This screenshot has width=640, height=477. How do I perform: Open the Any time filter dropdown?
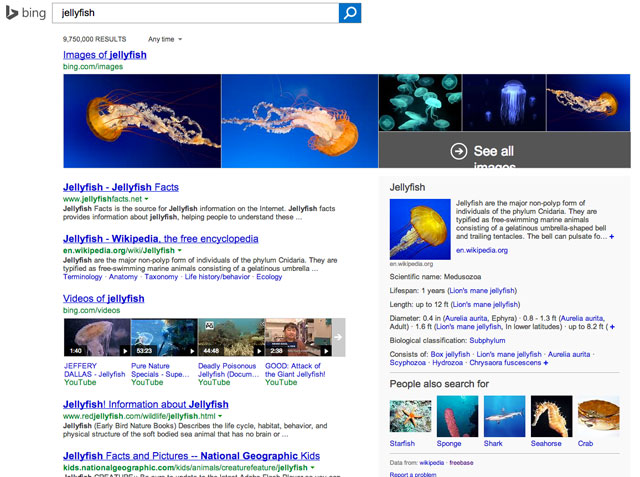[165, 39]
